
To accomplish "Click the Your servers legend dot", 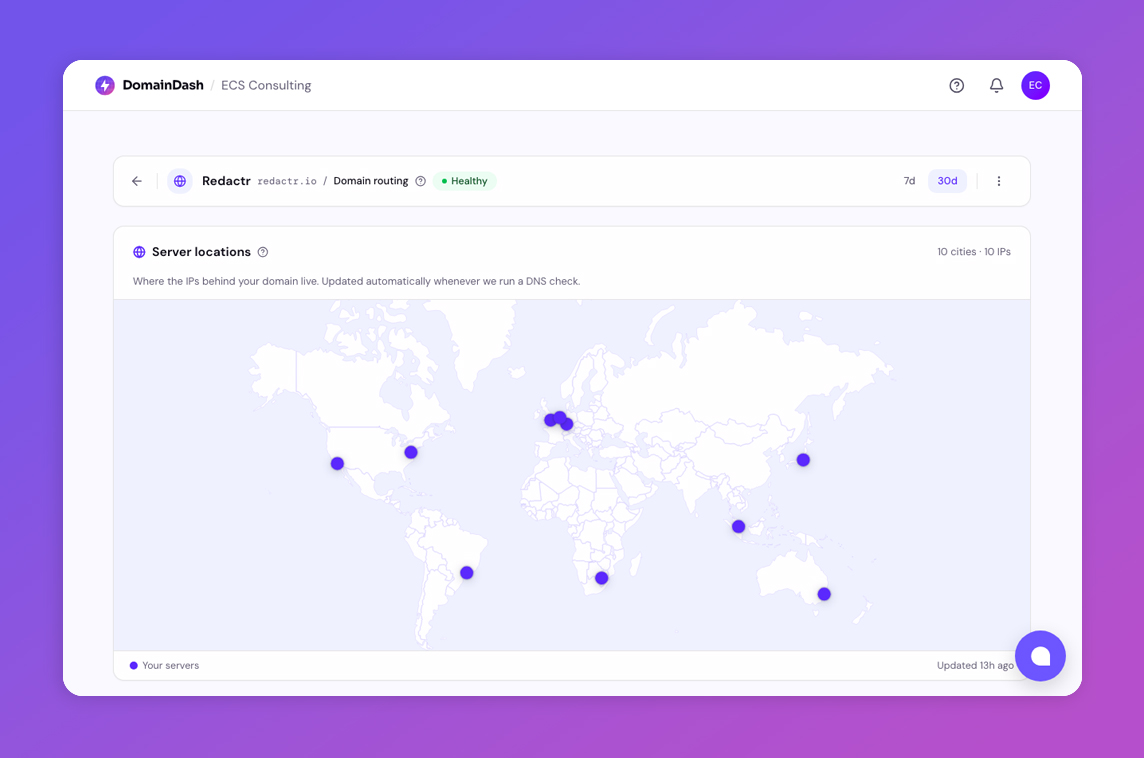I will pos(134,665).
